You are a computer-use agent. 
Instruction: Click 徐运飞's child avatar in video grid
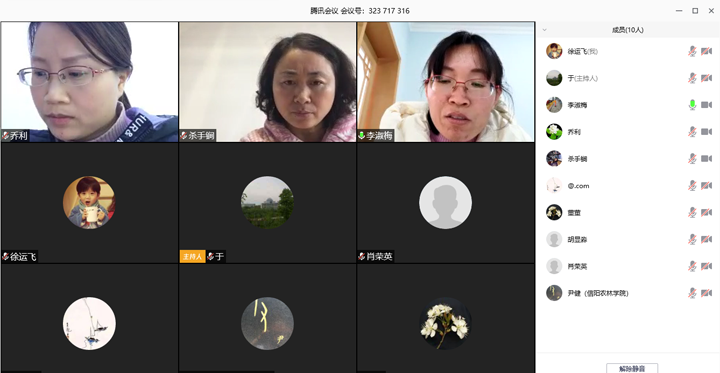[x=89, y=203]
